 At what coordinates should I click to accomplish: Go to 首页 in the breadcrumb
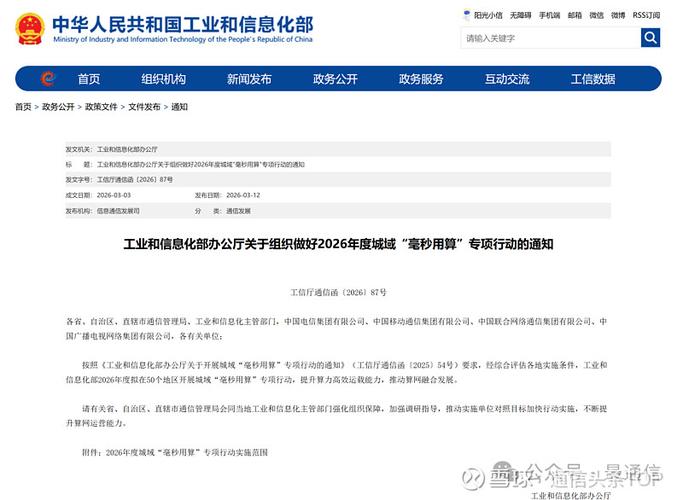coord(23,107)
